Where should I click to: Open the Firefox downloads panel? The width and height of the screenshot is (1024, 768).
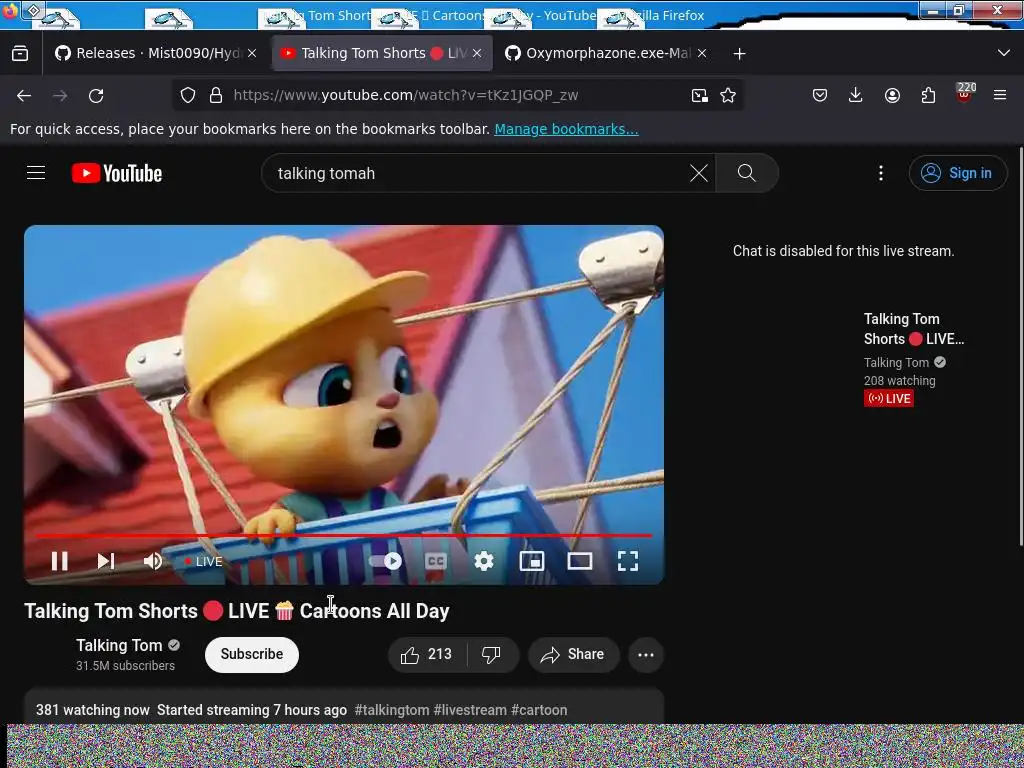point(856,95)
